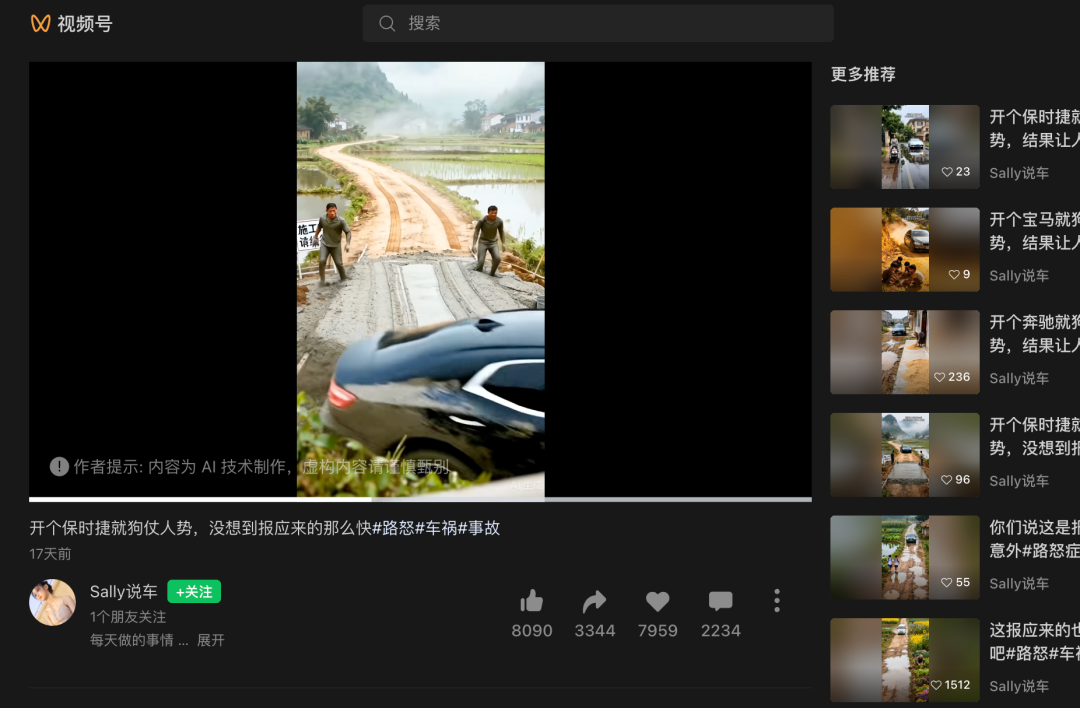This screenshot has height=708, width=1080.
Task: Open recommended video with 1512 likes
Action: [x=904, y=660]
